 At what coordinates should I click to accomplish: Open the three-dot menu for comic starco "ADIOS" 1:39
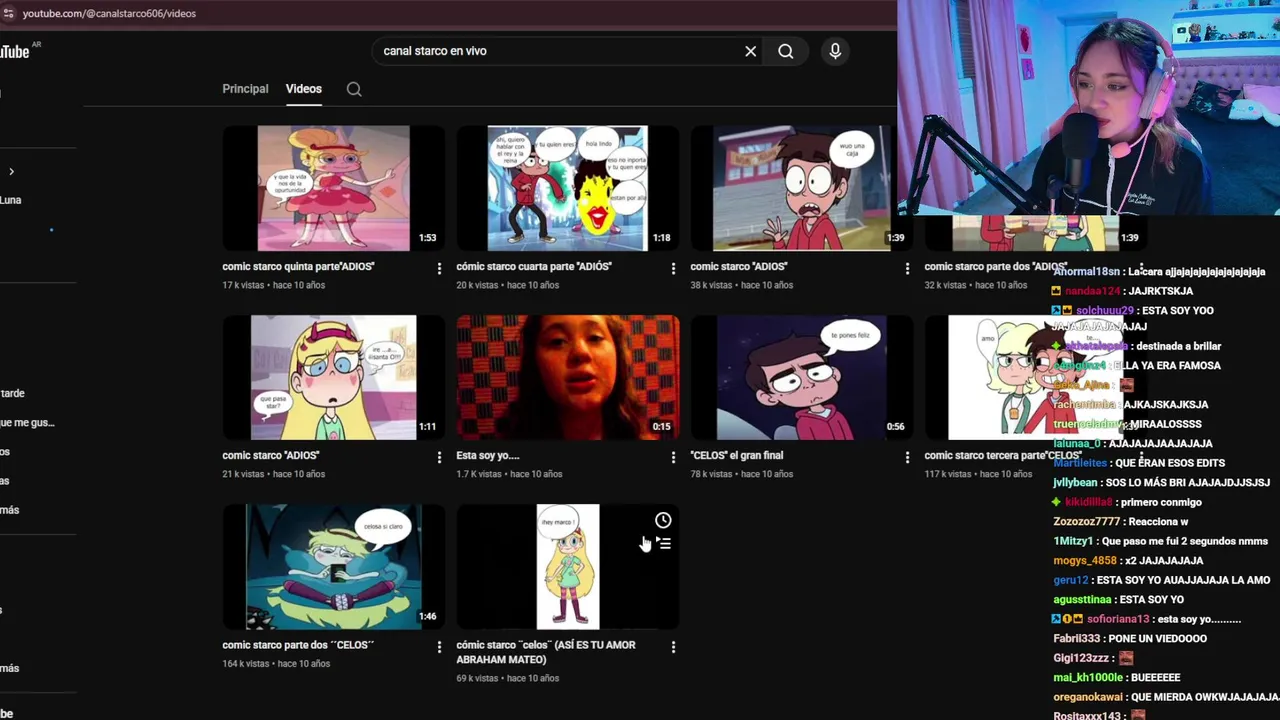pos(907,268)
